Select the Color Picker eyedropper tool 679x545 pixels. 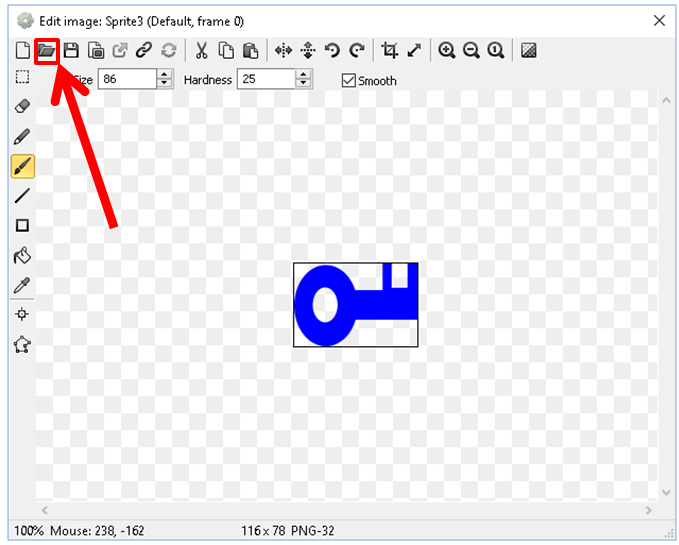pos(23,286)
